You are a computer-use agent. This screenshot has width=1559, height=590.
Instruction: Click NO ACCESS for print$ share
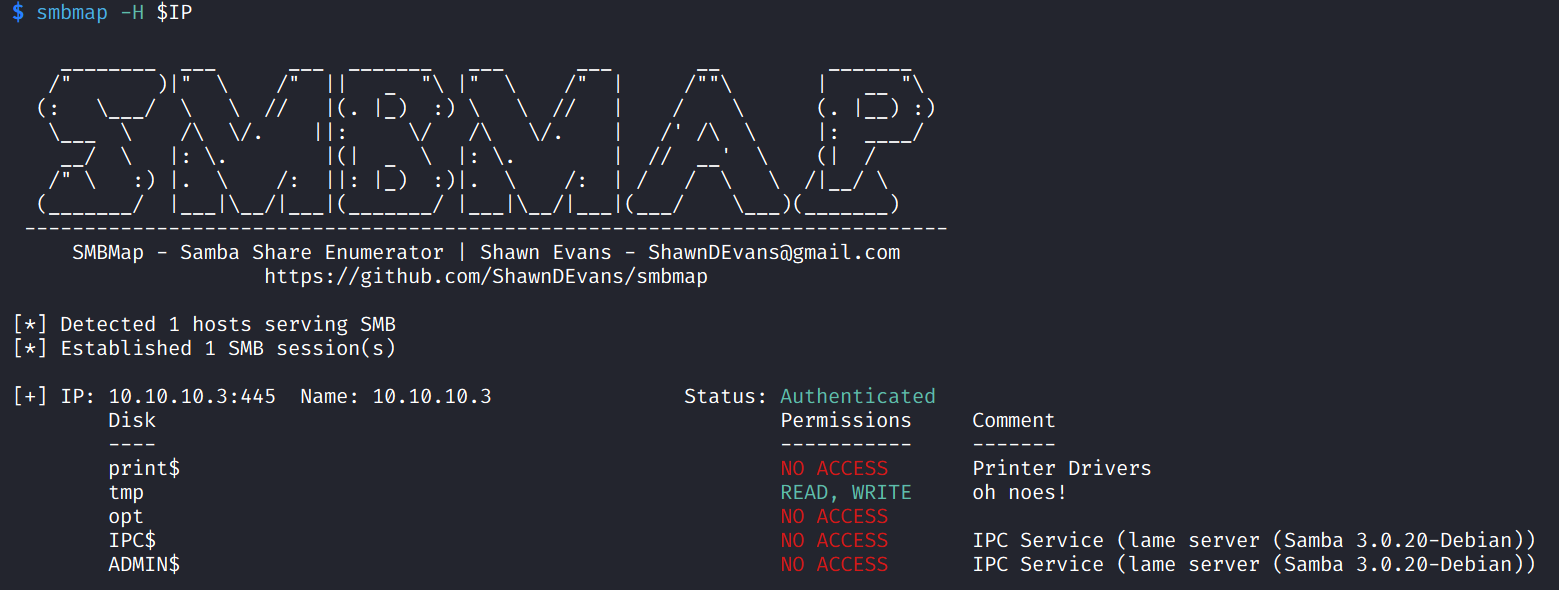[834, 468]
